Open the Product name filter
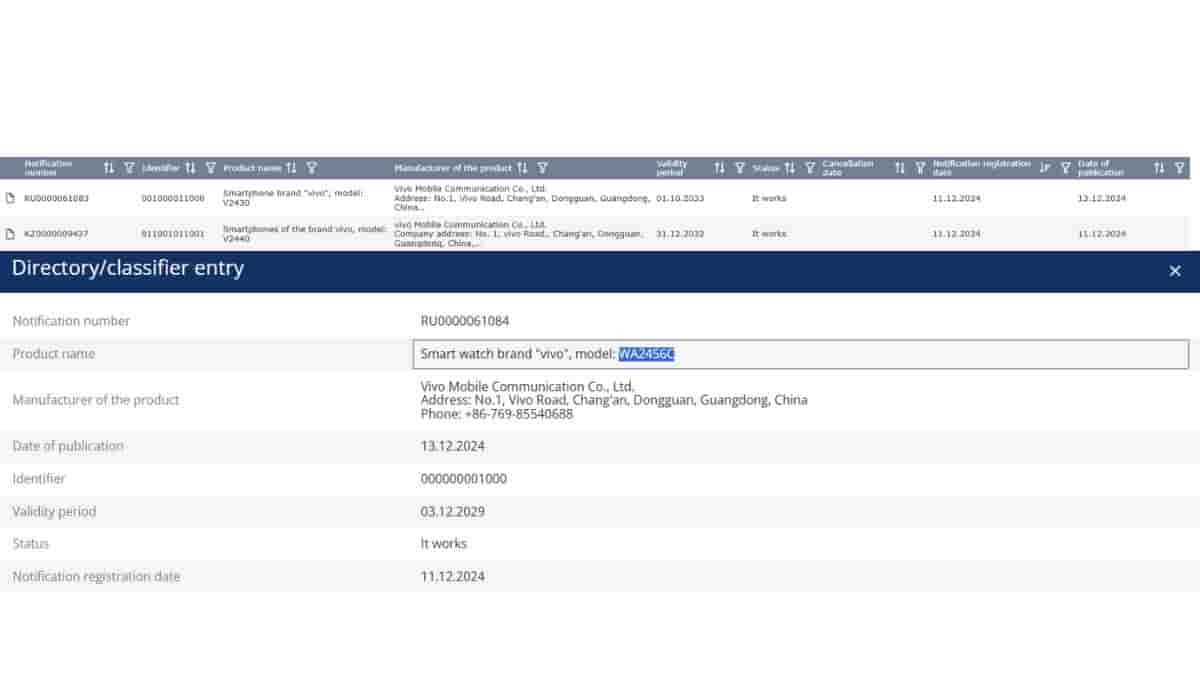The image size is (1200, 675). (311, 168)
